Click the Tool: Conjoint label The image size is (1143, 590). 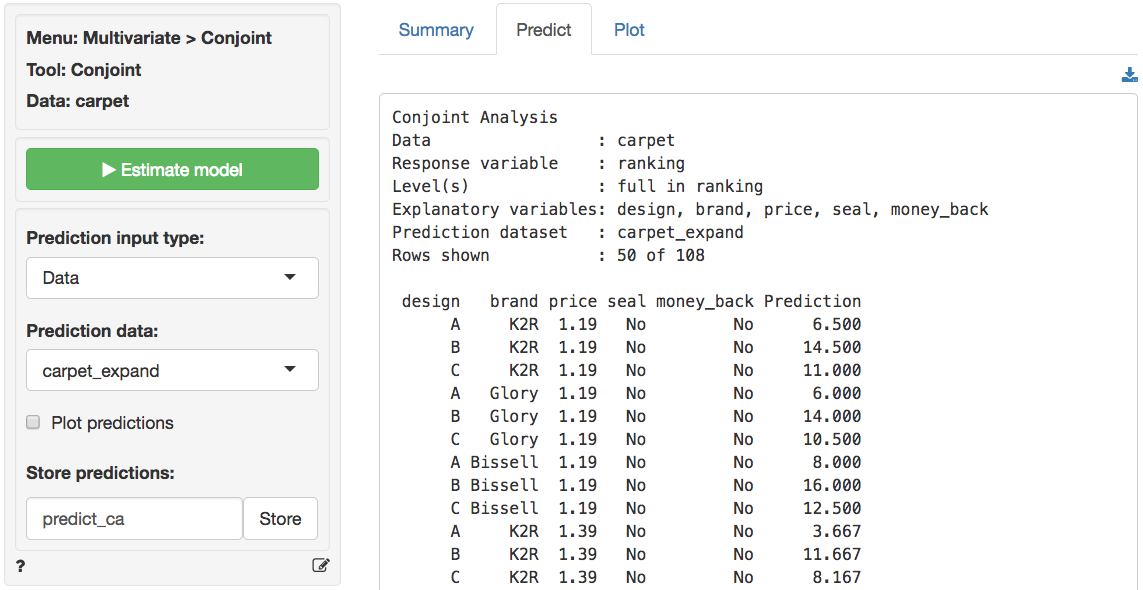(84, 70)
